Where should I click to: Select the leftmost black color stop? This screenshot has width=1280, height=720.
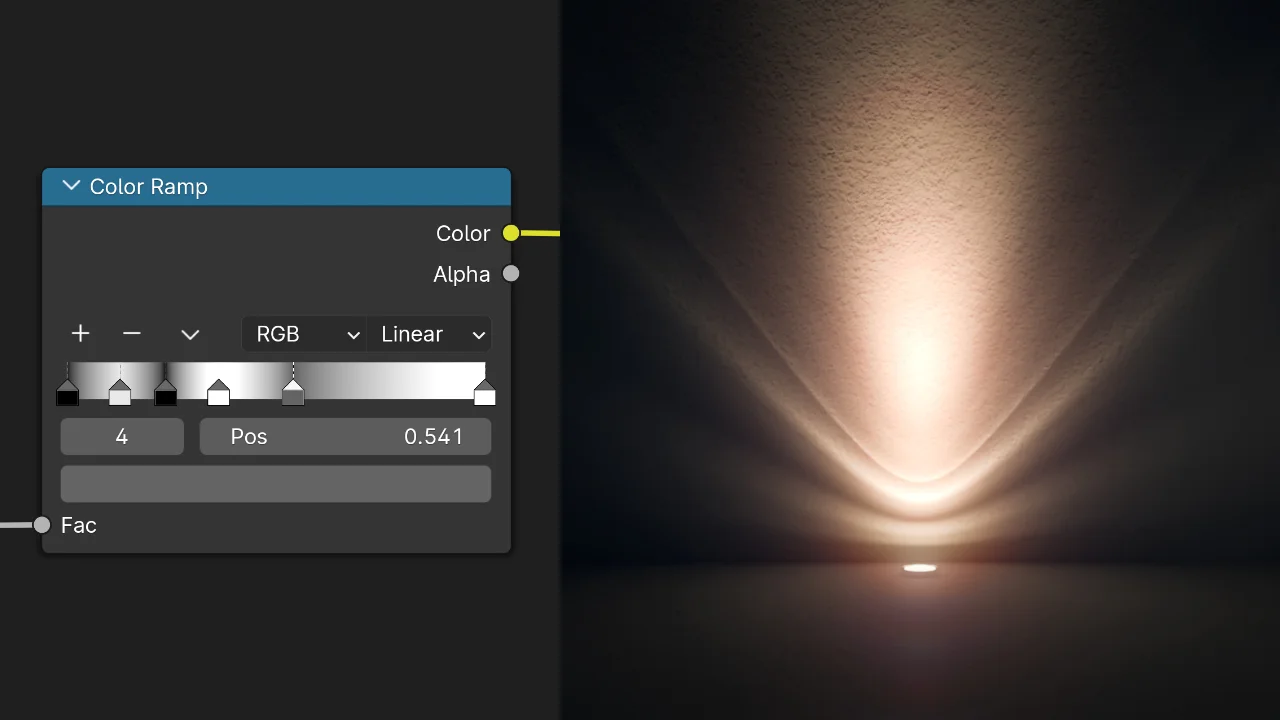[x=67, y=394]
